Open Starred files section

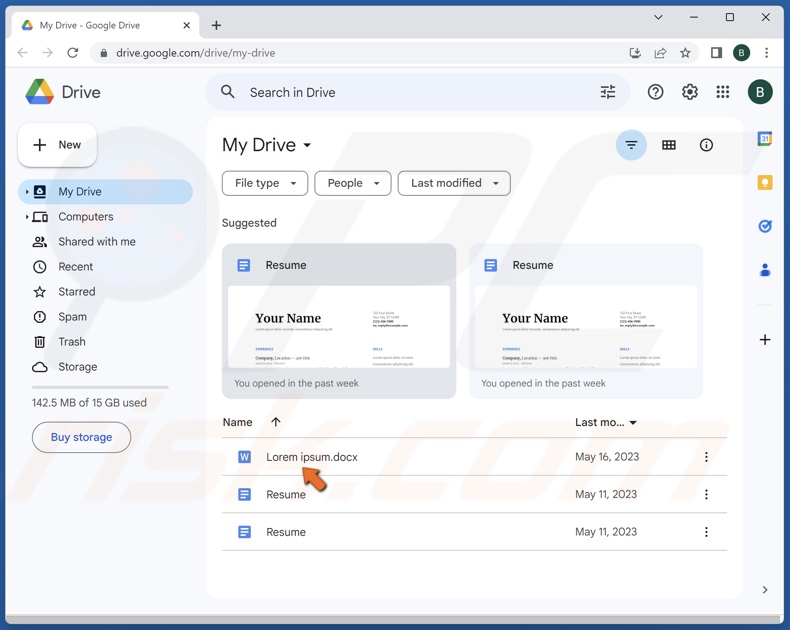tap(77, 292)
